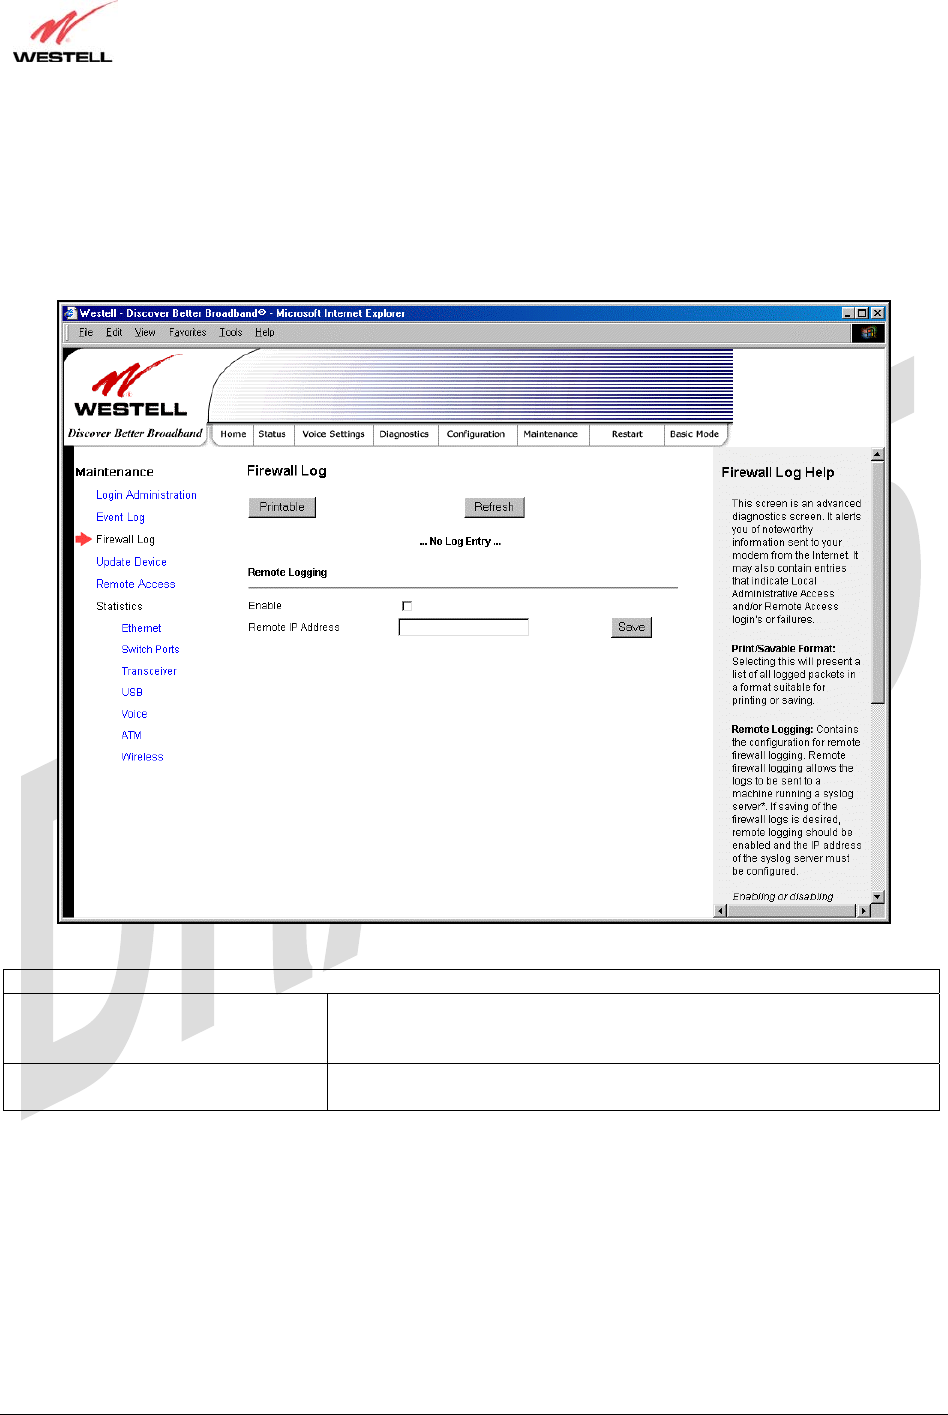View USB statistics
The image size is (948, 1415).
pos(132,692)
